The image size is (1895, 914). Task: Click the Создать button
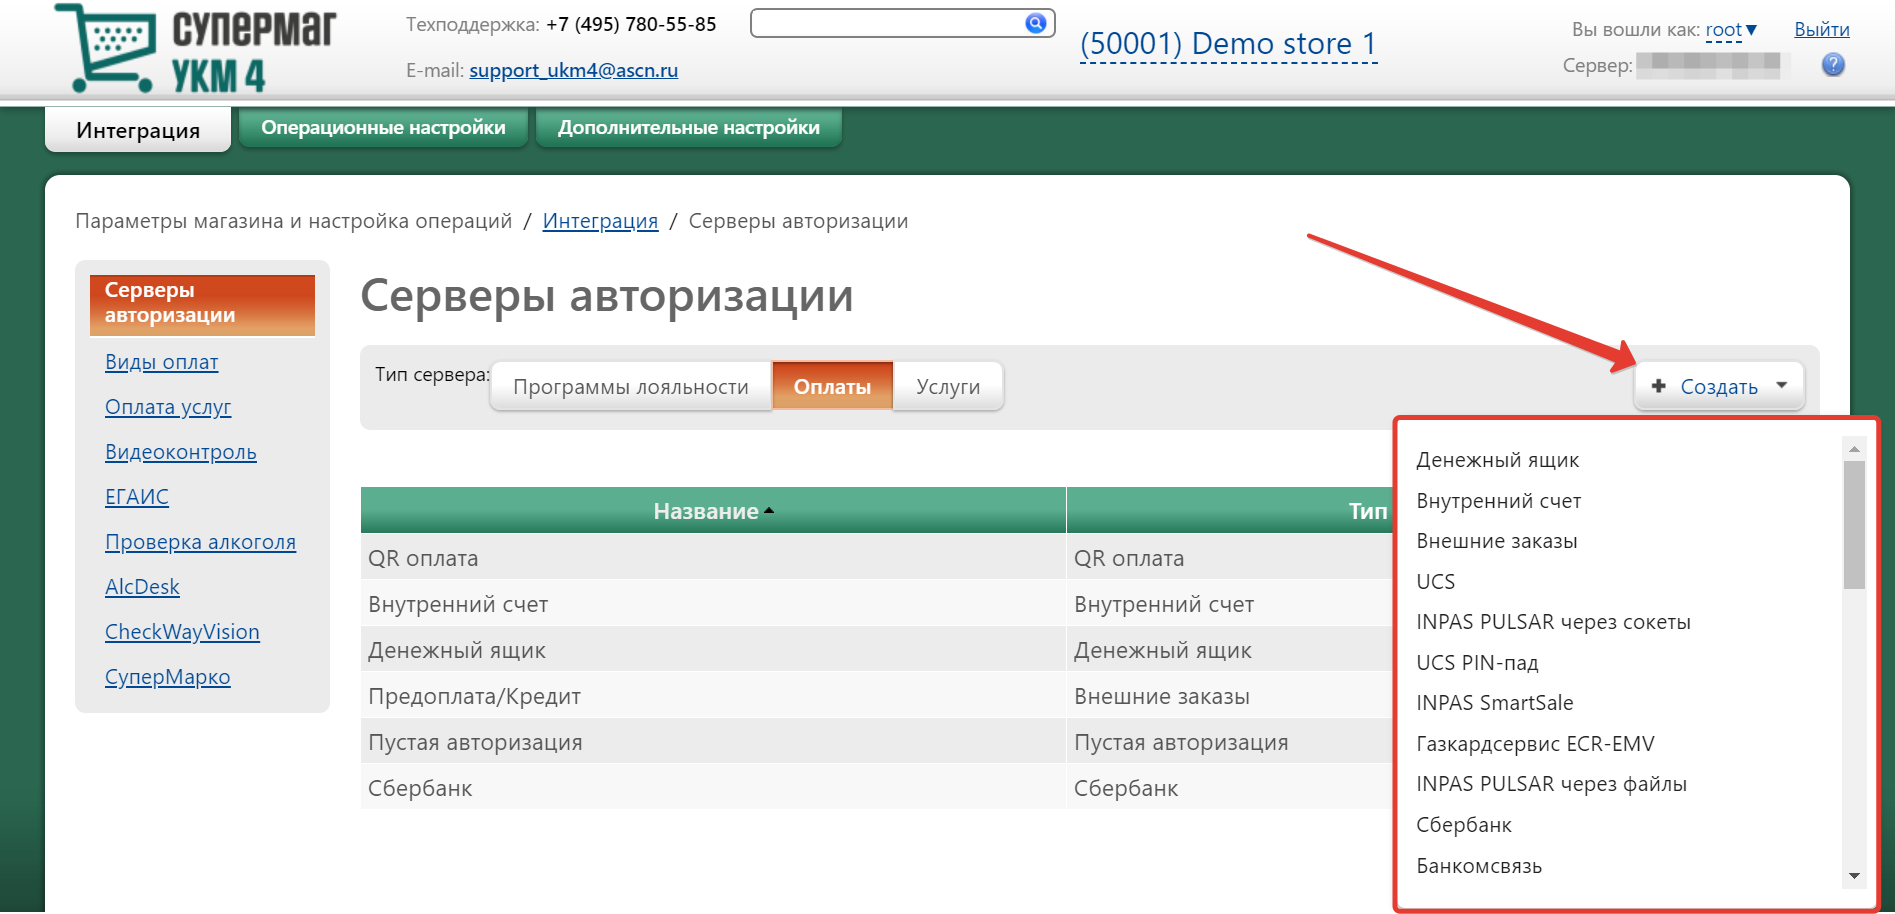click(1718, 386)
